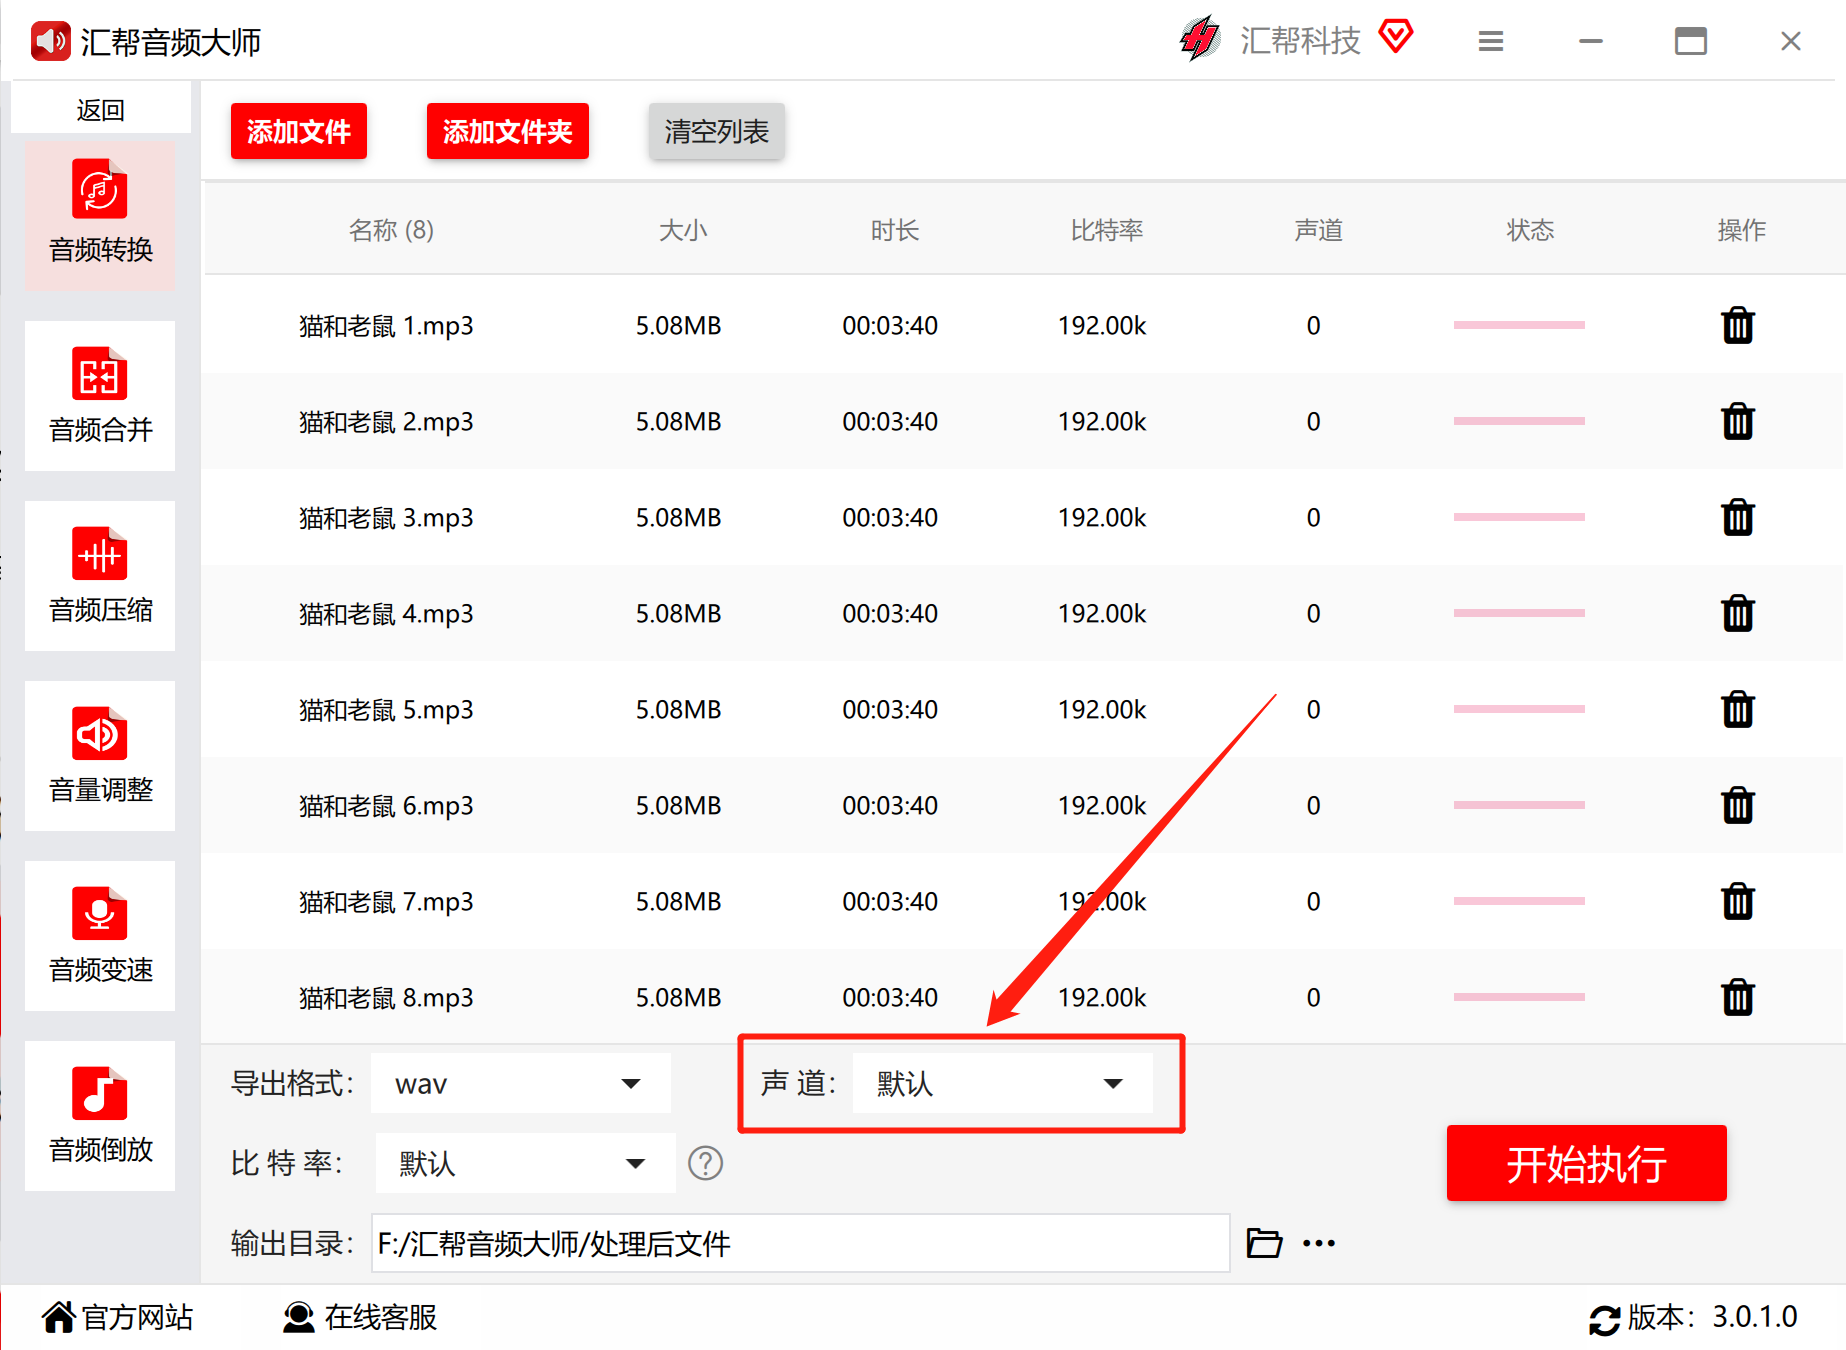This screenshot has width=1846, height=1350.
Task: Click the 汇帮音频大师 app speaker logo
Action: pyautogui.click(x=50, y=41)
